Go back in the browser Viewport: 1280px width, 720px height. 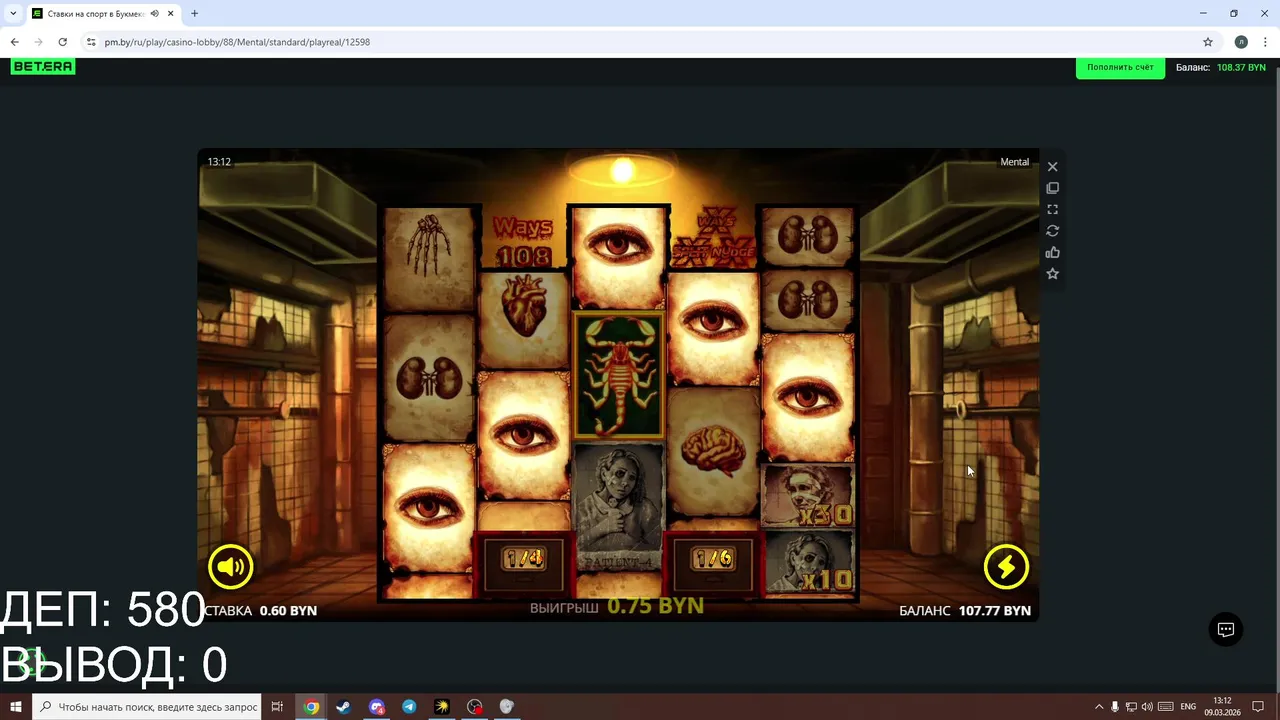point(14,42)
